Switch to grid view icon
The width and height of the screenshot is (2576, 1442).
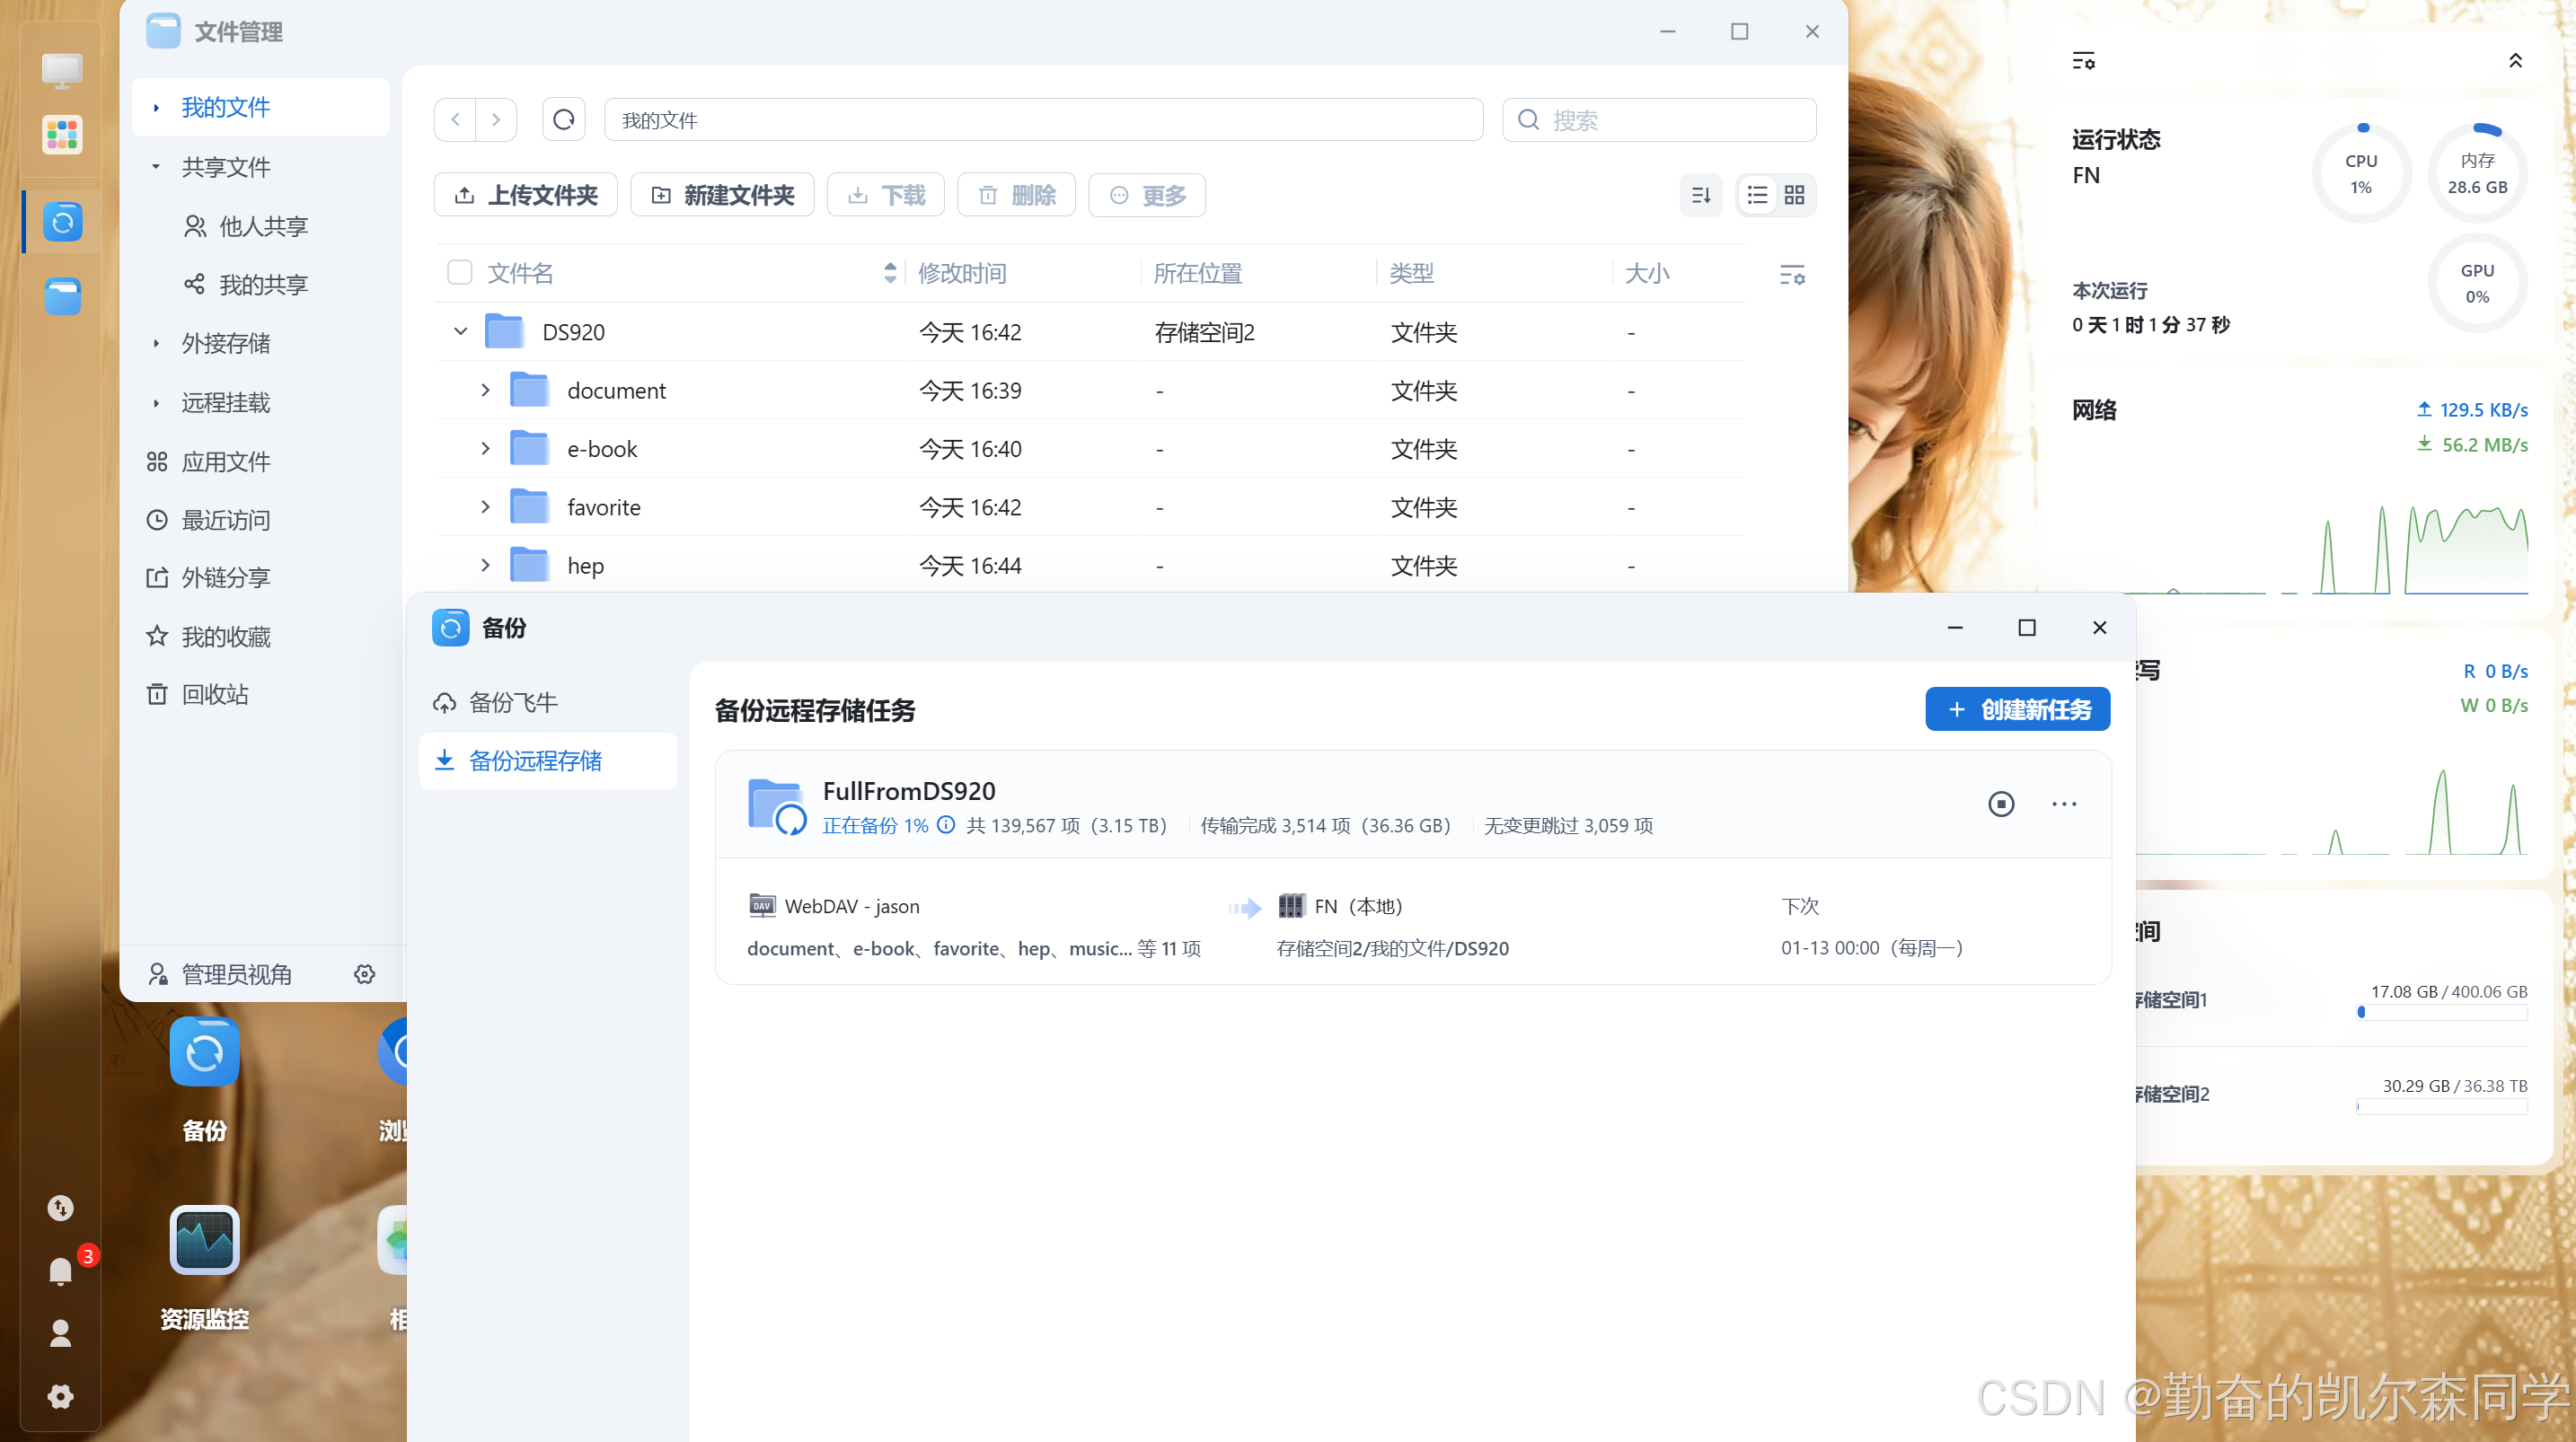click(1795, 195)
